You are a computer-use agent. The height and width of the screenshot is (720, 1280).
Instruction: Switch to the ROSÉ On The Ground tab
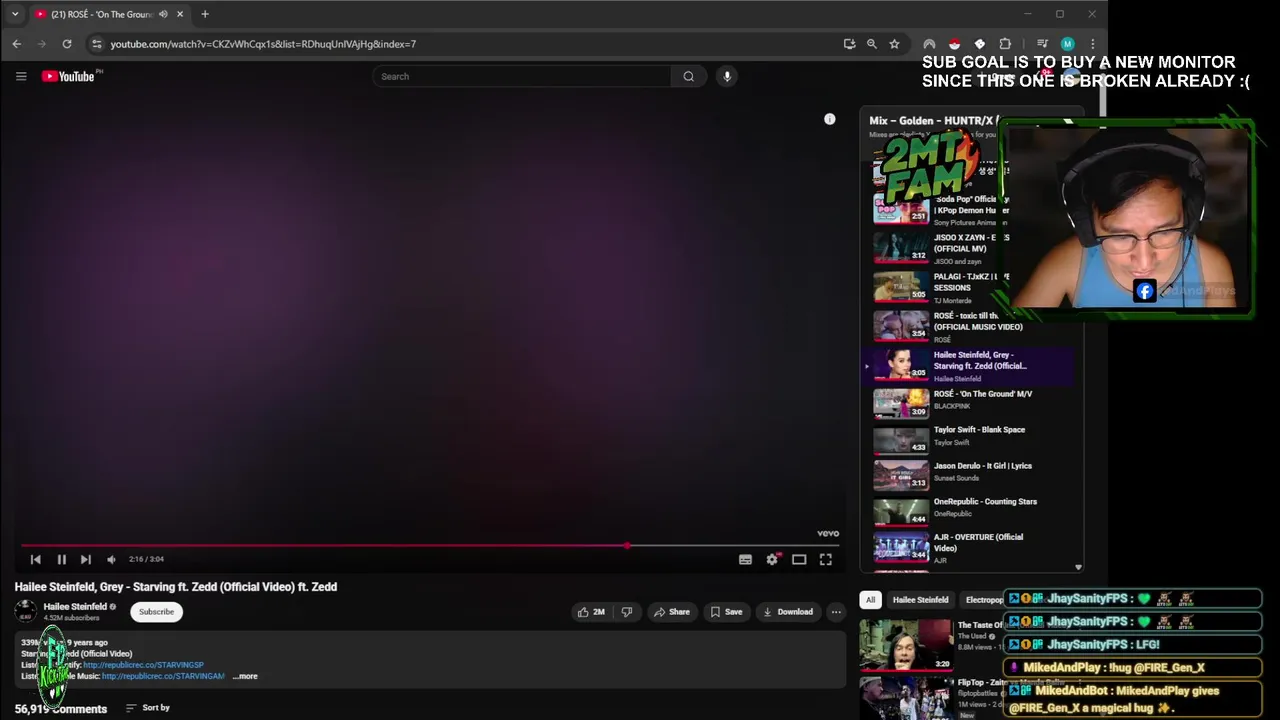(102, 14)
